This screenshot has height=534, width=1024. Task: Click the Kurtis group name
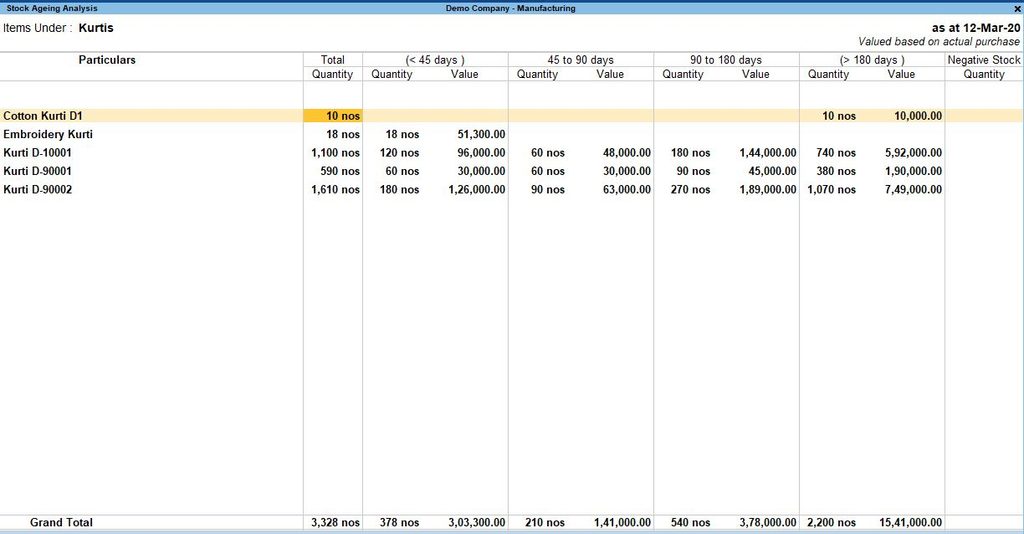click(x=96, y=28)
